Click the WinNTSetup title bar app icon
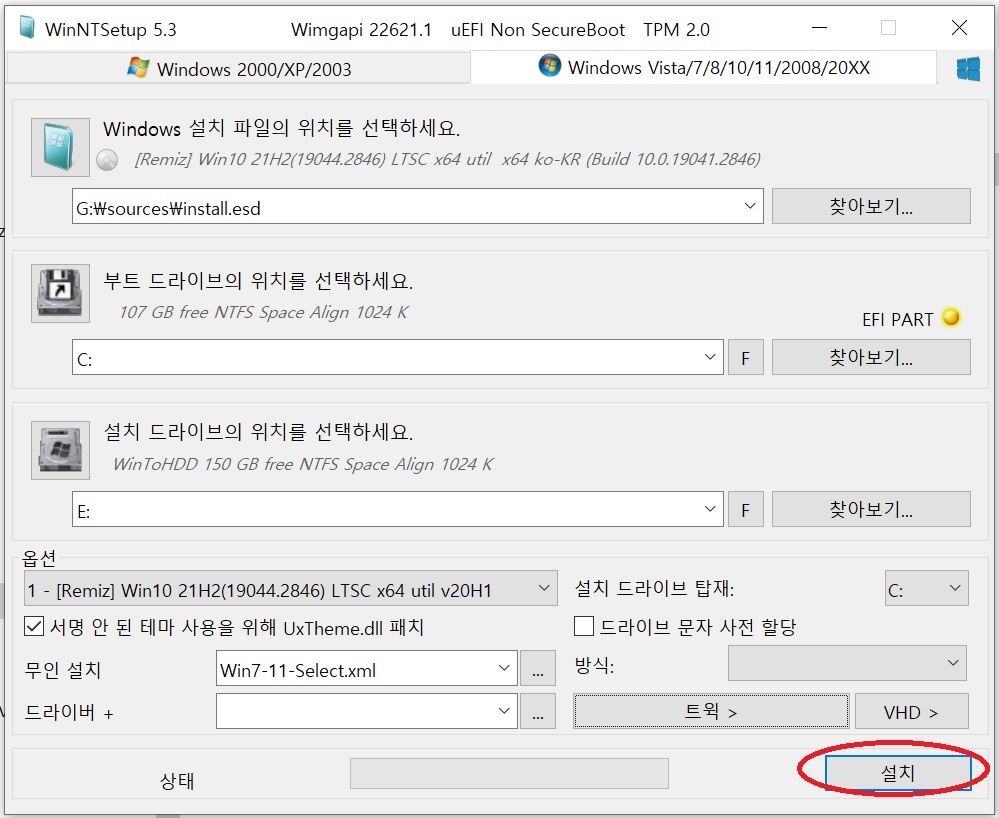This screenshot has height=818, width=999. (27, 28)
